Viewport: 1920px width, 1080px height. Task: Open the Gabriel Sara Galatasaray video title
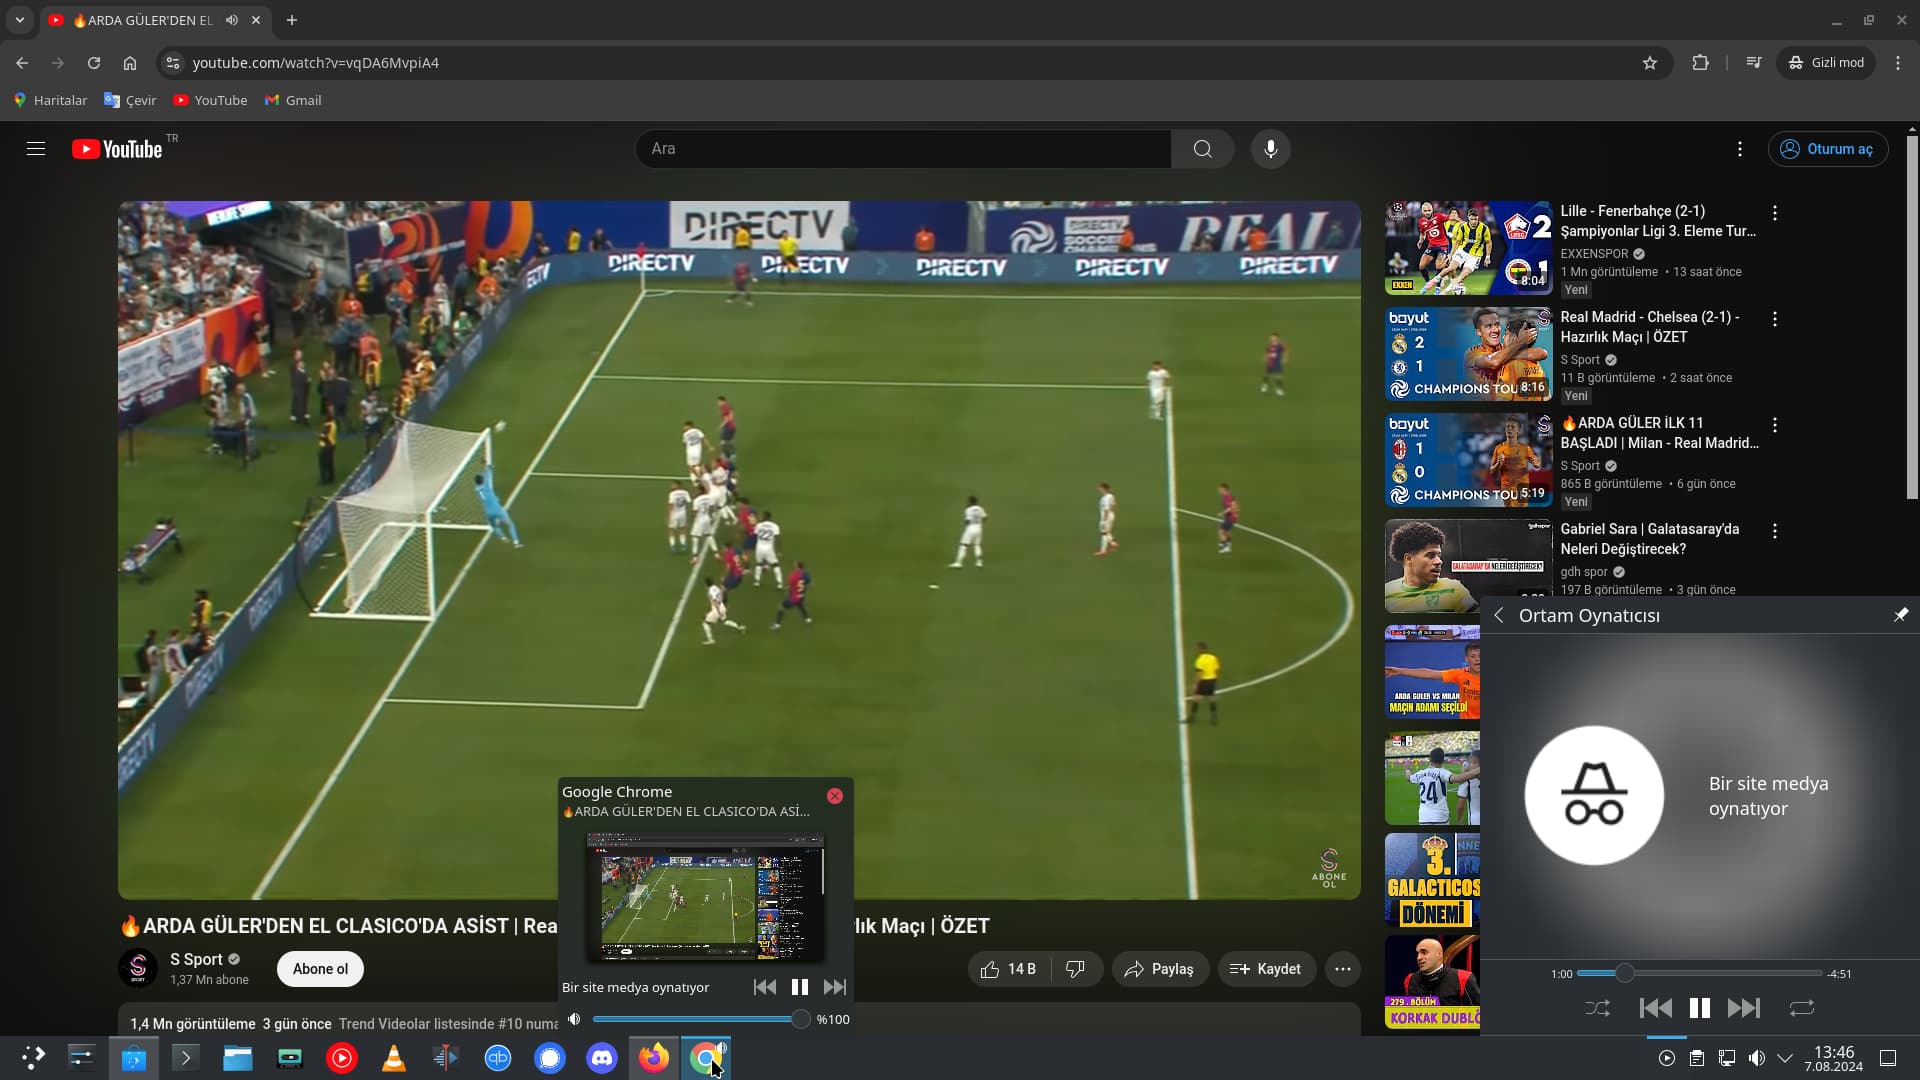point(1650,539)
